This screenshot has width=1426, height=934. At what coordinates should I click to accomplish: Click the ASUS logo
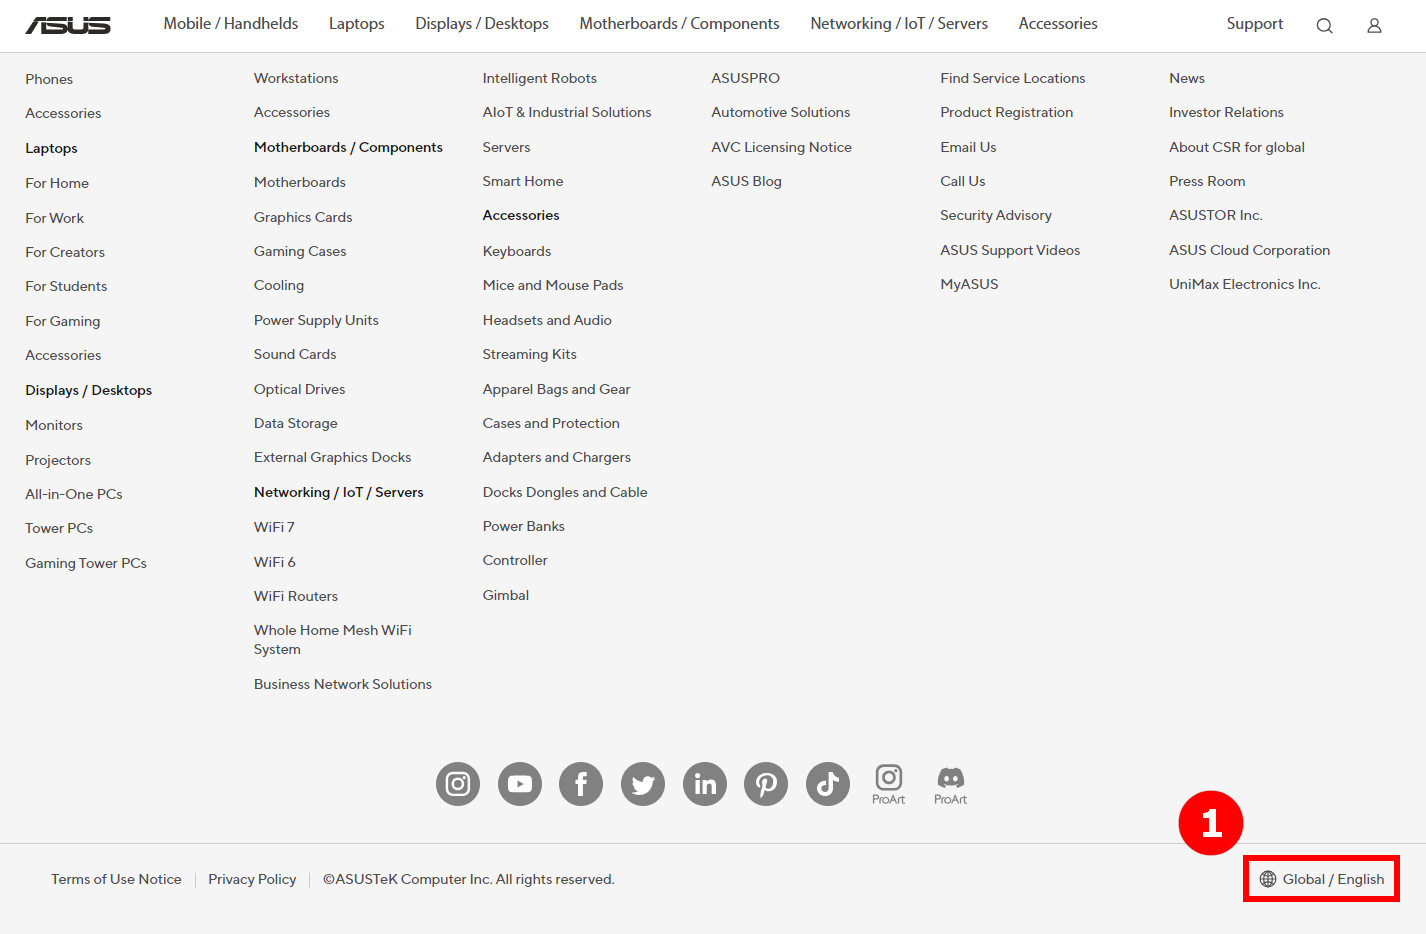[x=68, y=25]
